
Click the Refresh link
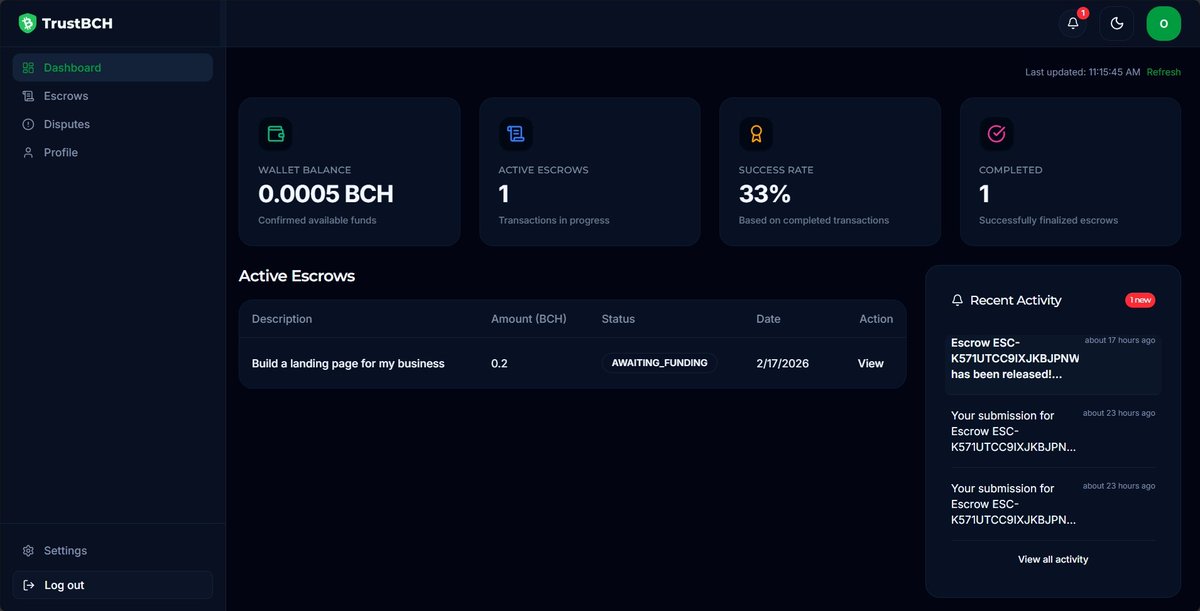coord(1163,72)
